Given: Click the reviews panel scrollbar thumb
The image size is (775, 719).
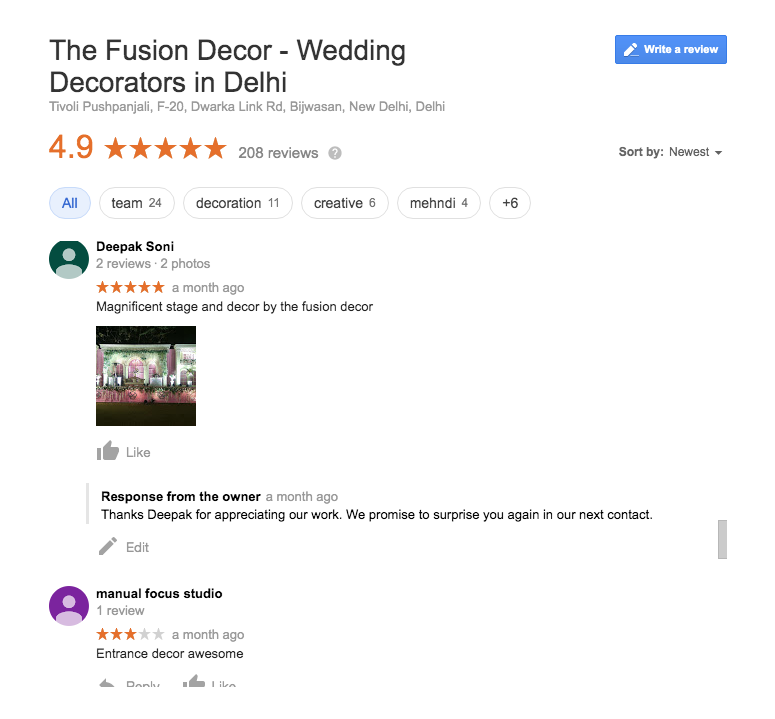Looking at the screenshot, I should pyautogui.click(x=722, y=539).
